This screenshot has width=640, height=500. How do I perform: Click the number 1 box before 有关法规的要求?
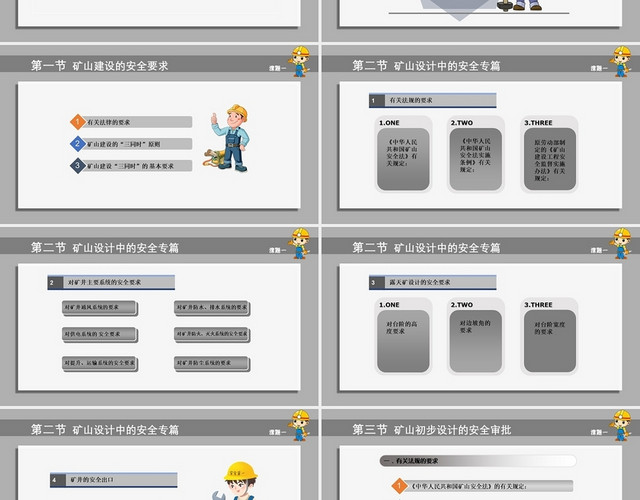(377, 100)
